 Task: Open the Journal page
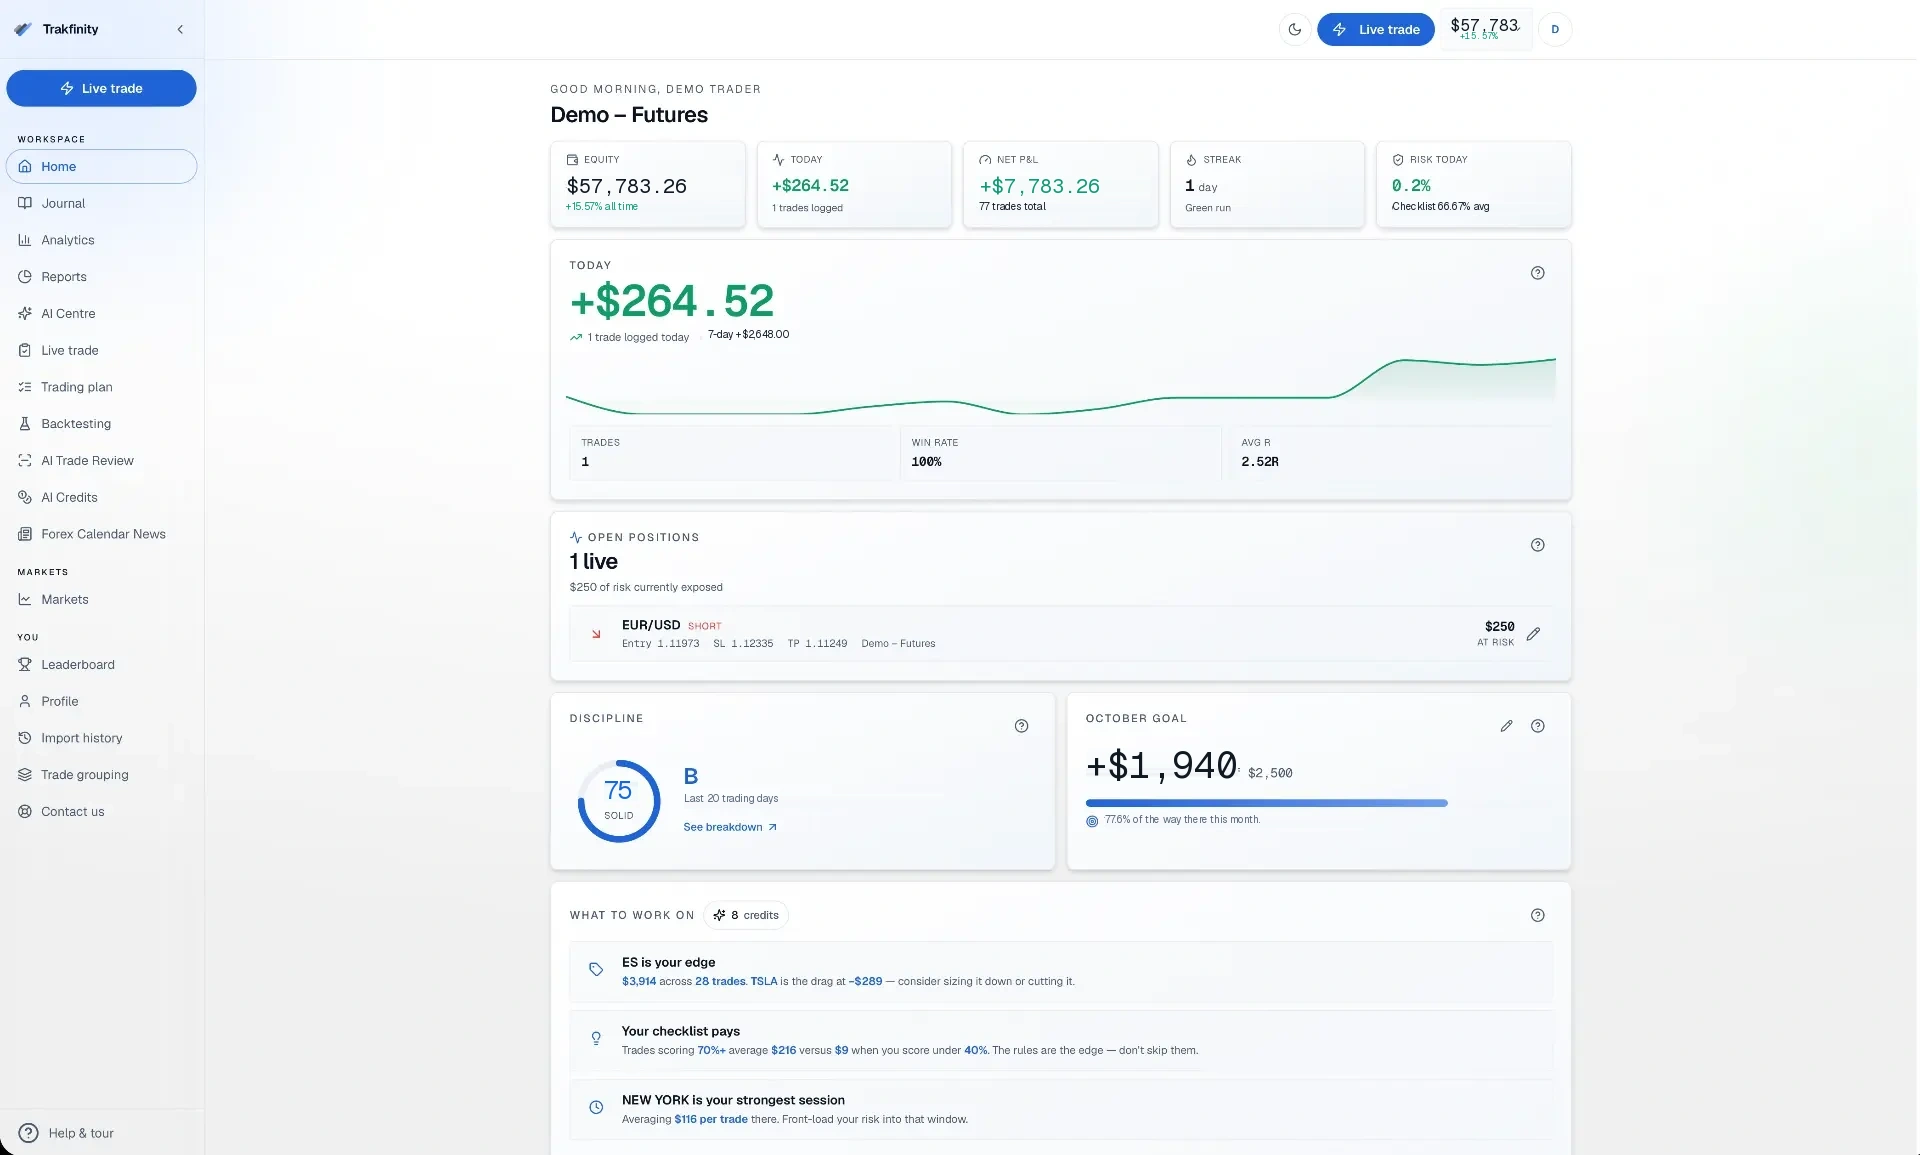[x=101, y=203]
